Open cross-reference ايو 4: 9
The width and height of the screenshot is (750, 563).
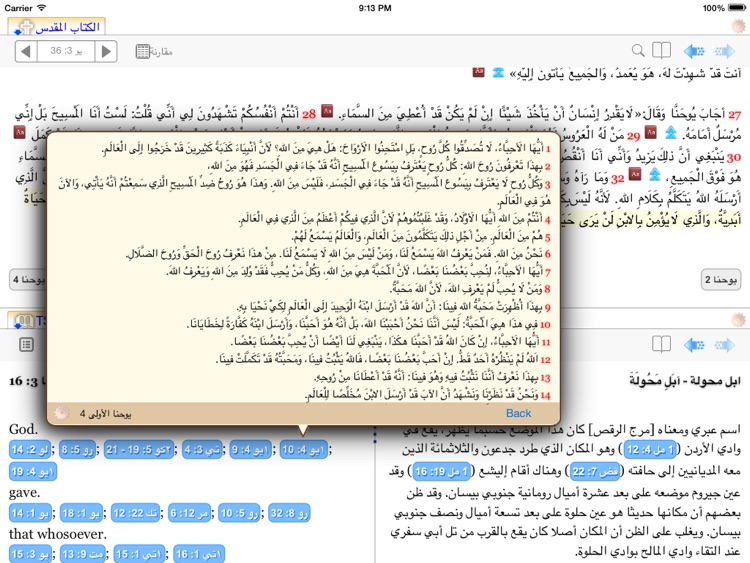tap(250, 450)
